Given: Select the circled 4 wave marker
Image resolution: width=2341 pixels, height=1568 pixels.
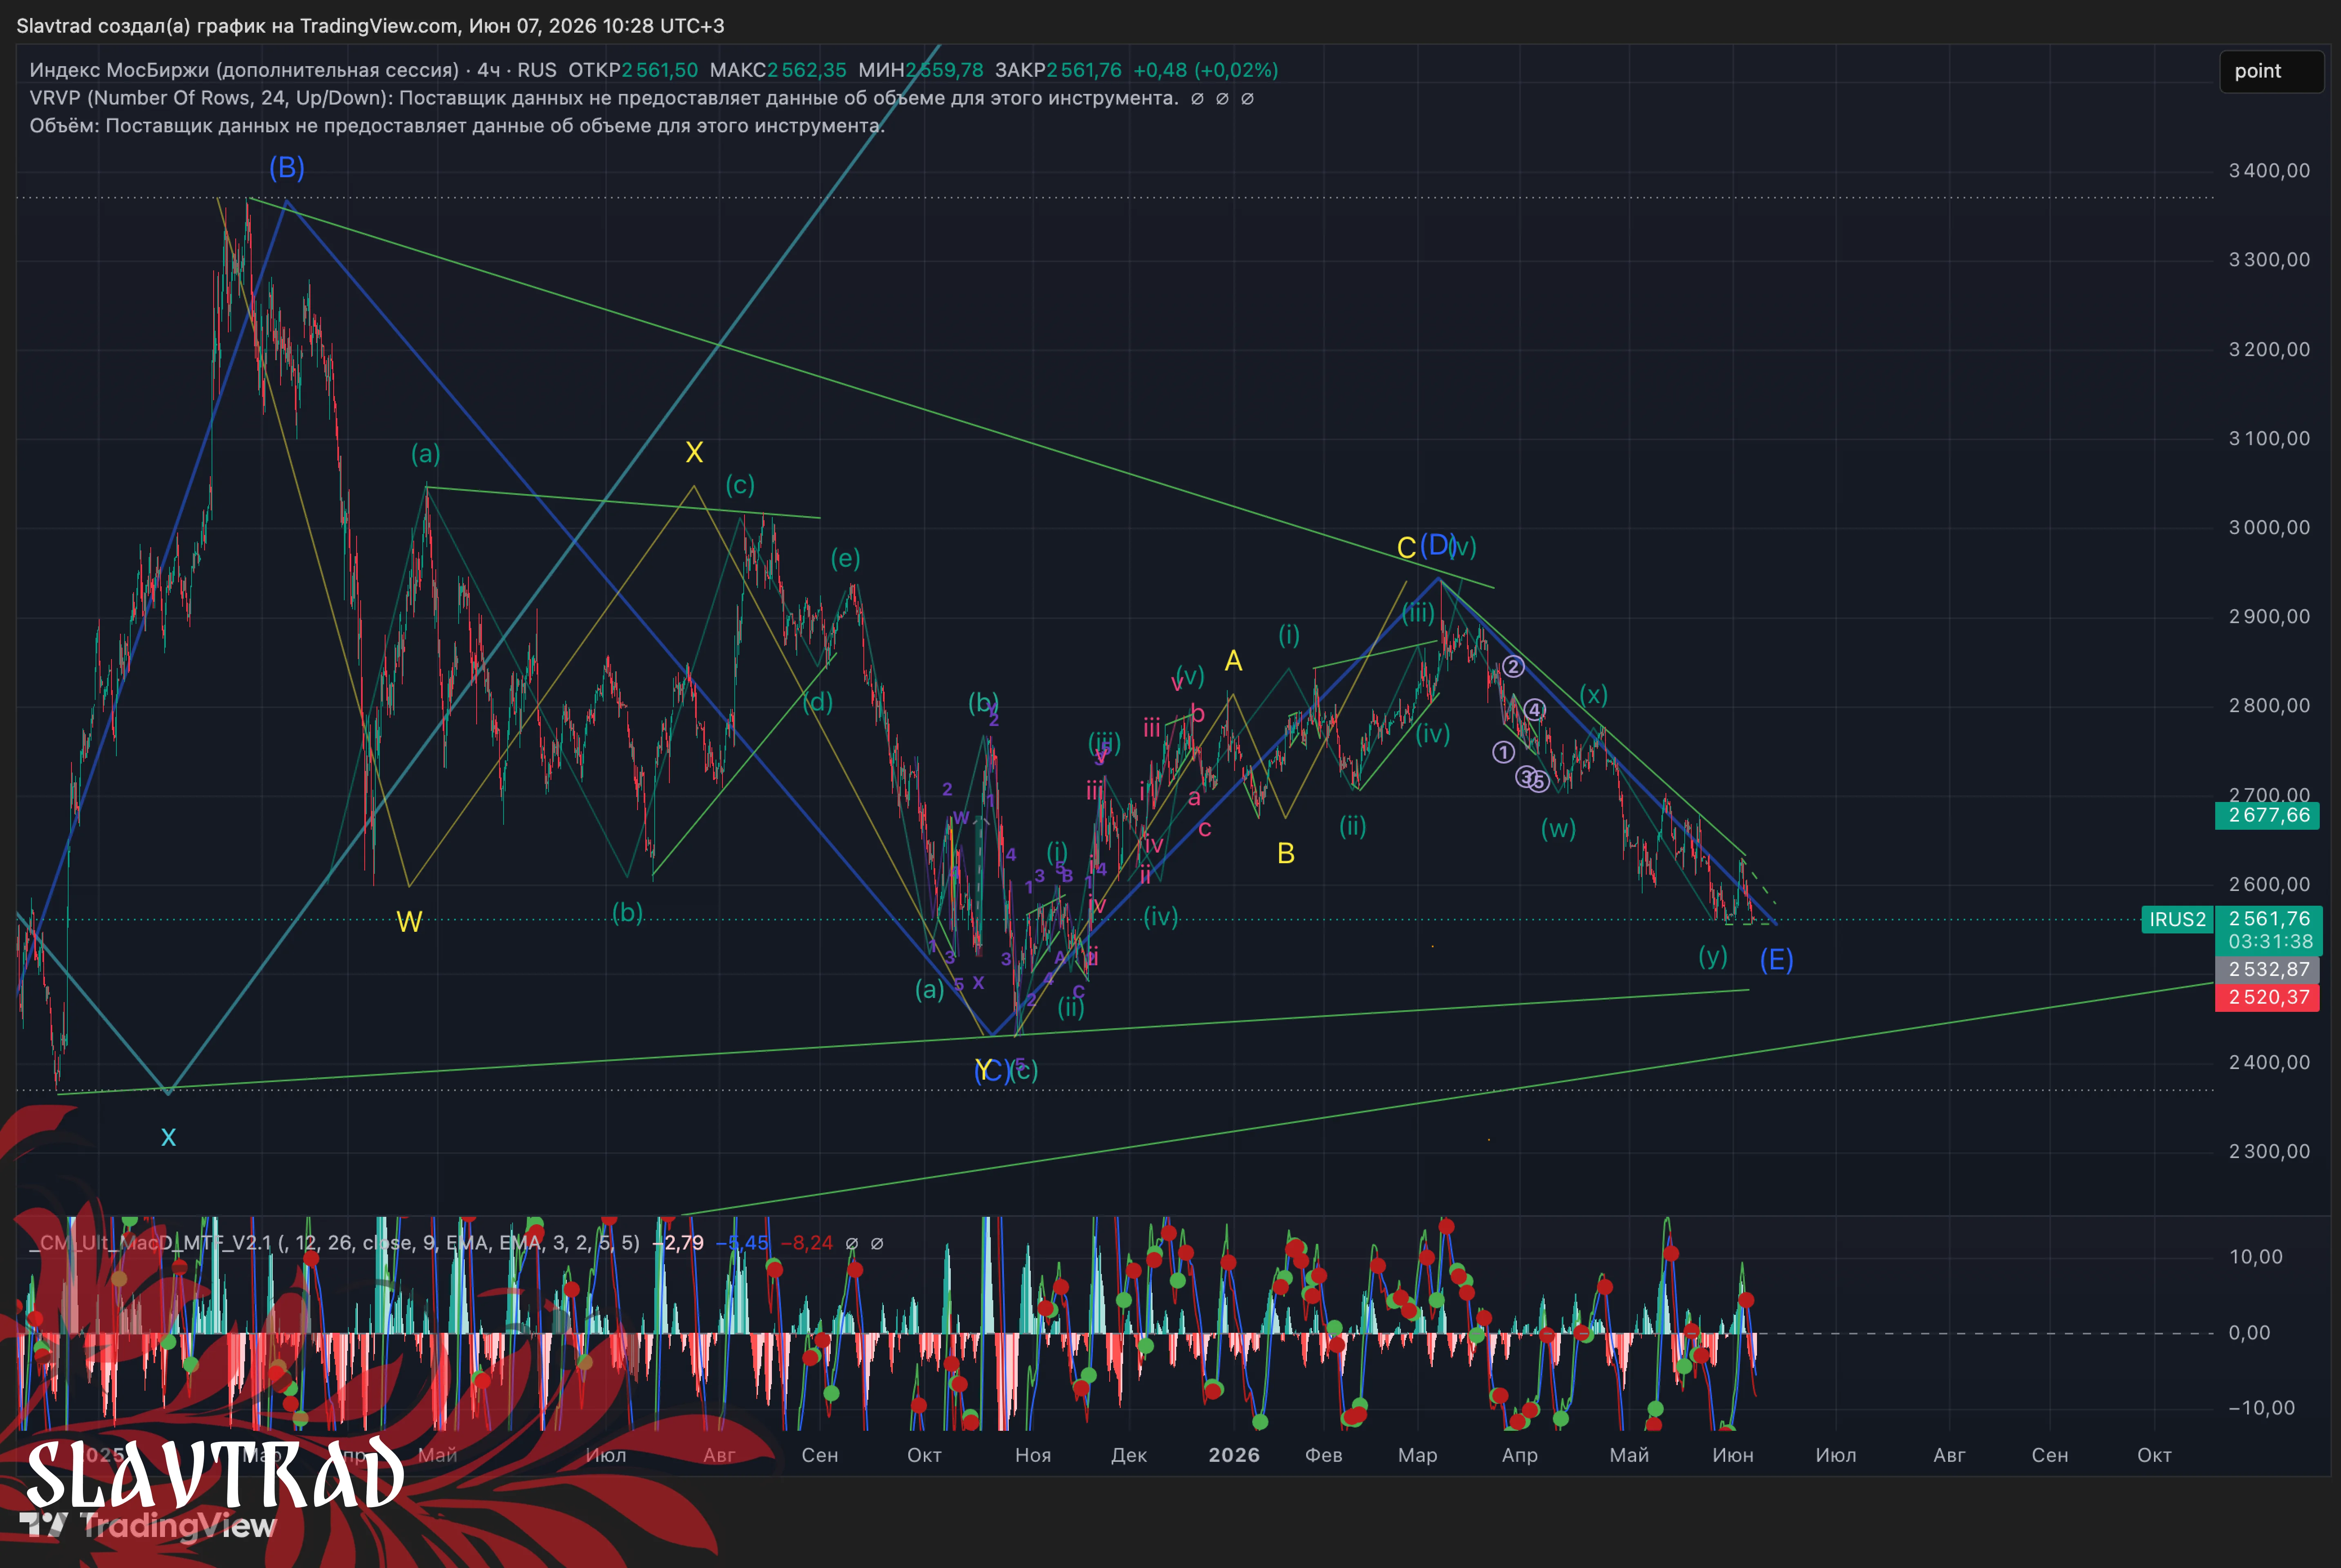Looking at the screenshot, I should click(1535, 710).
